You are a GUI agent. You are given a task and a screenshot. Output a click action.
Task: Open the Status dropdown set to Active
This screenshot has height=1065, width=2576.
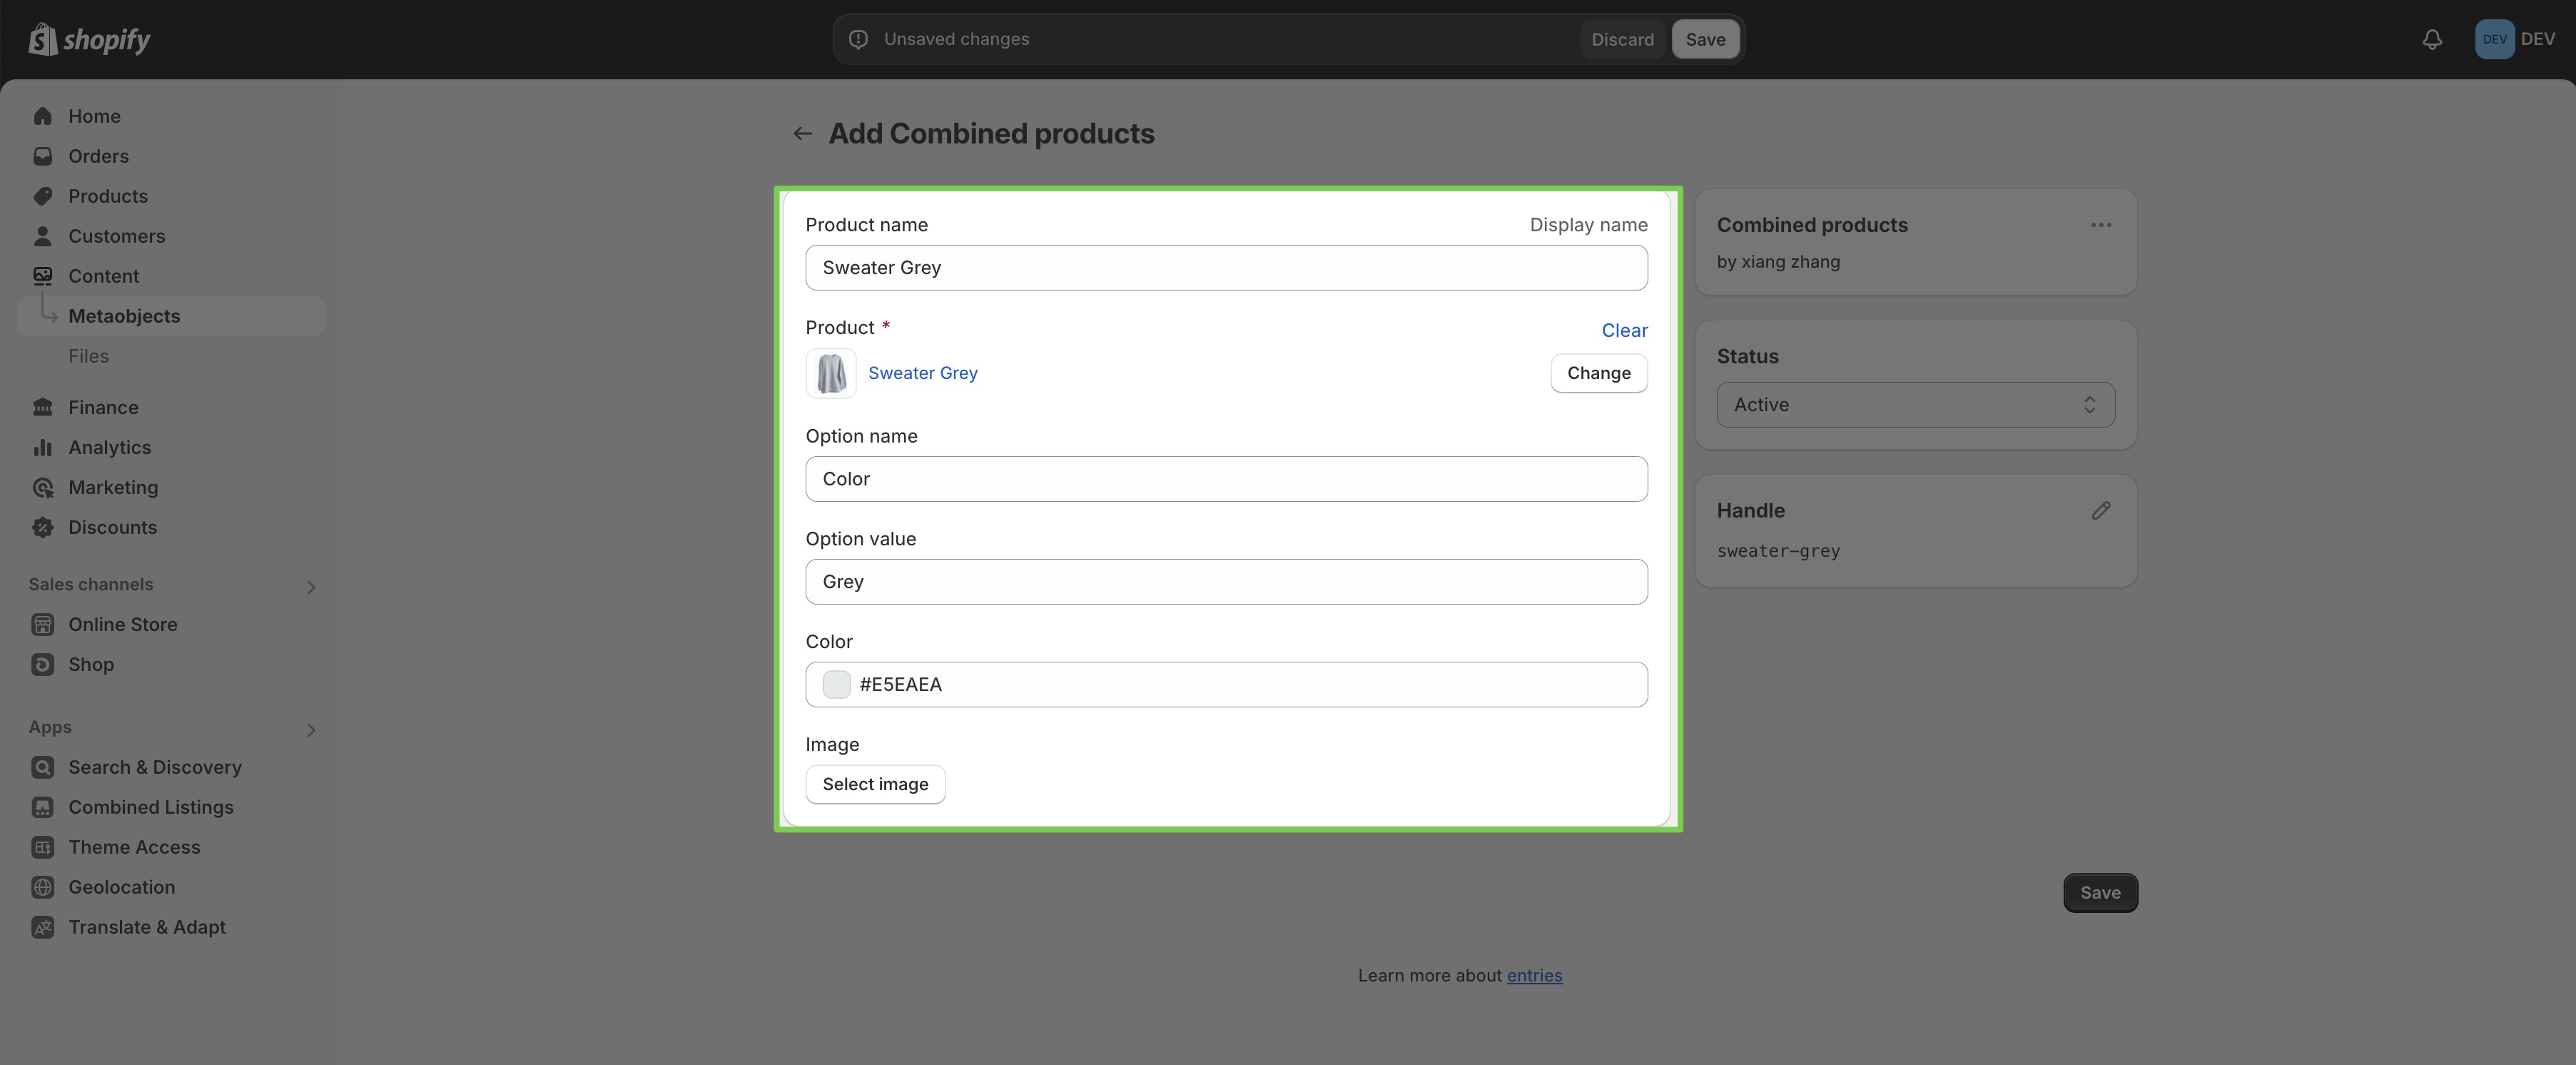pos(1915,405)
